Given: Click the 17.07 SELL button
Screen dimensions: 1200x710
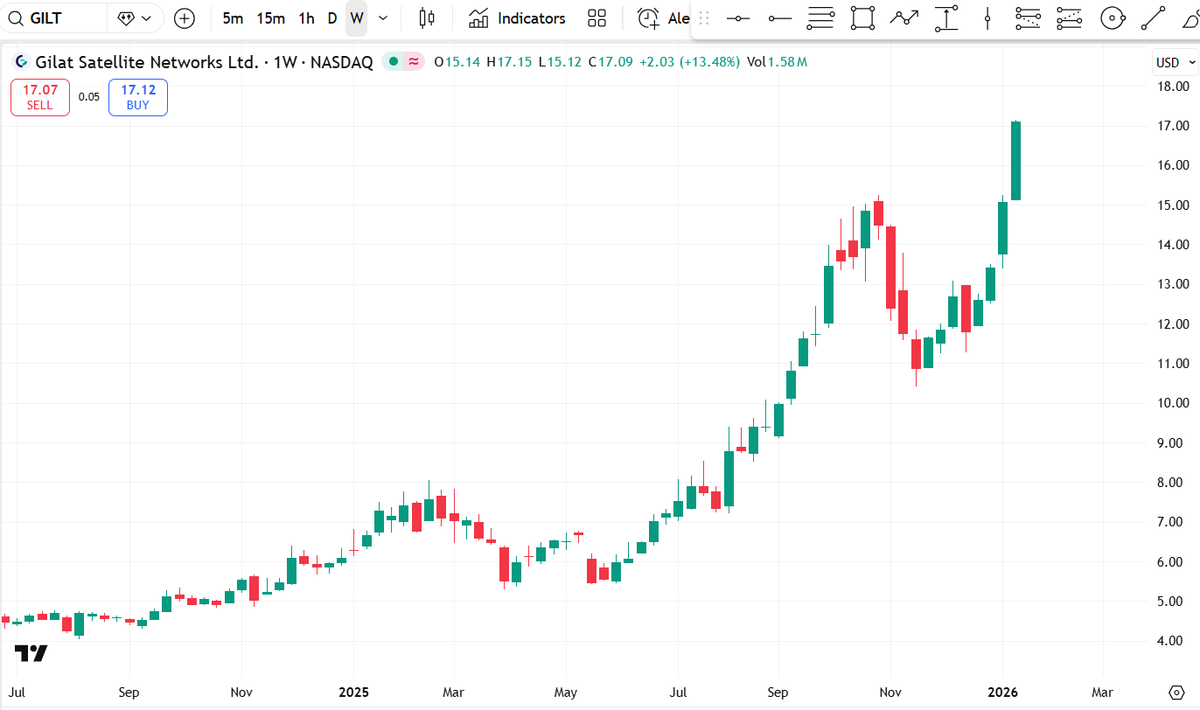Looking at the screenshot, I should 40,97.
